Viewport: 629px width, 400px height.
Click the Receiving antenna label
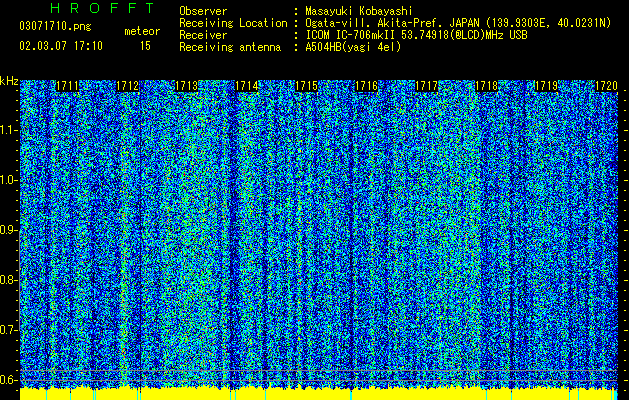(230, 47)
